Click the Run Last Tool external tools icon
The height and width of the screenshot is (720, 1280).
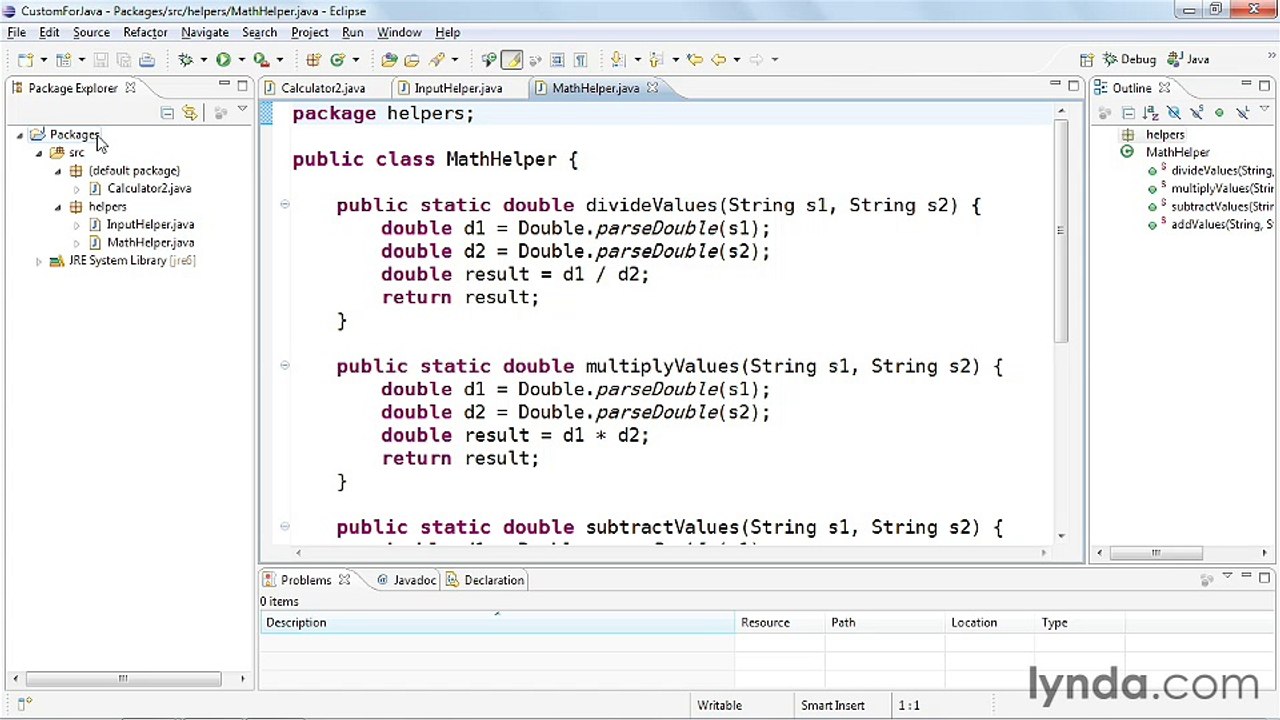[261, 60]
